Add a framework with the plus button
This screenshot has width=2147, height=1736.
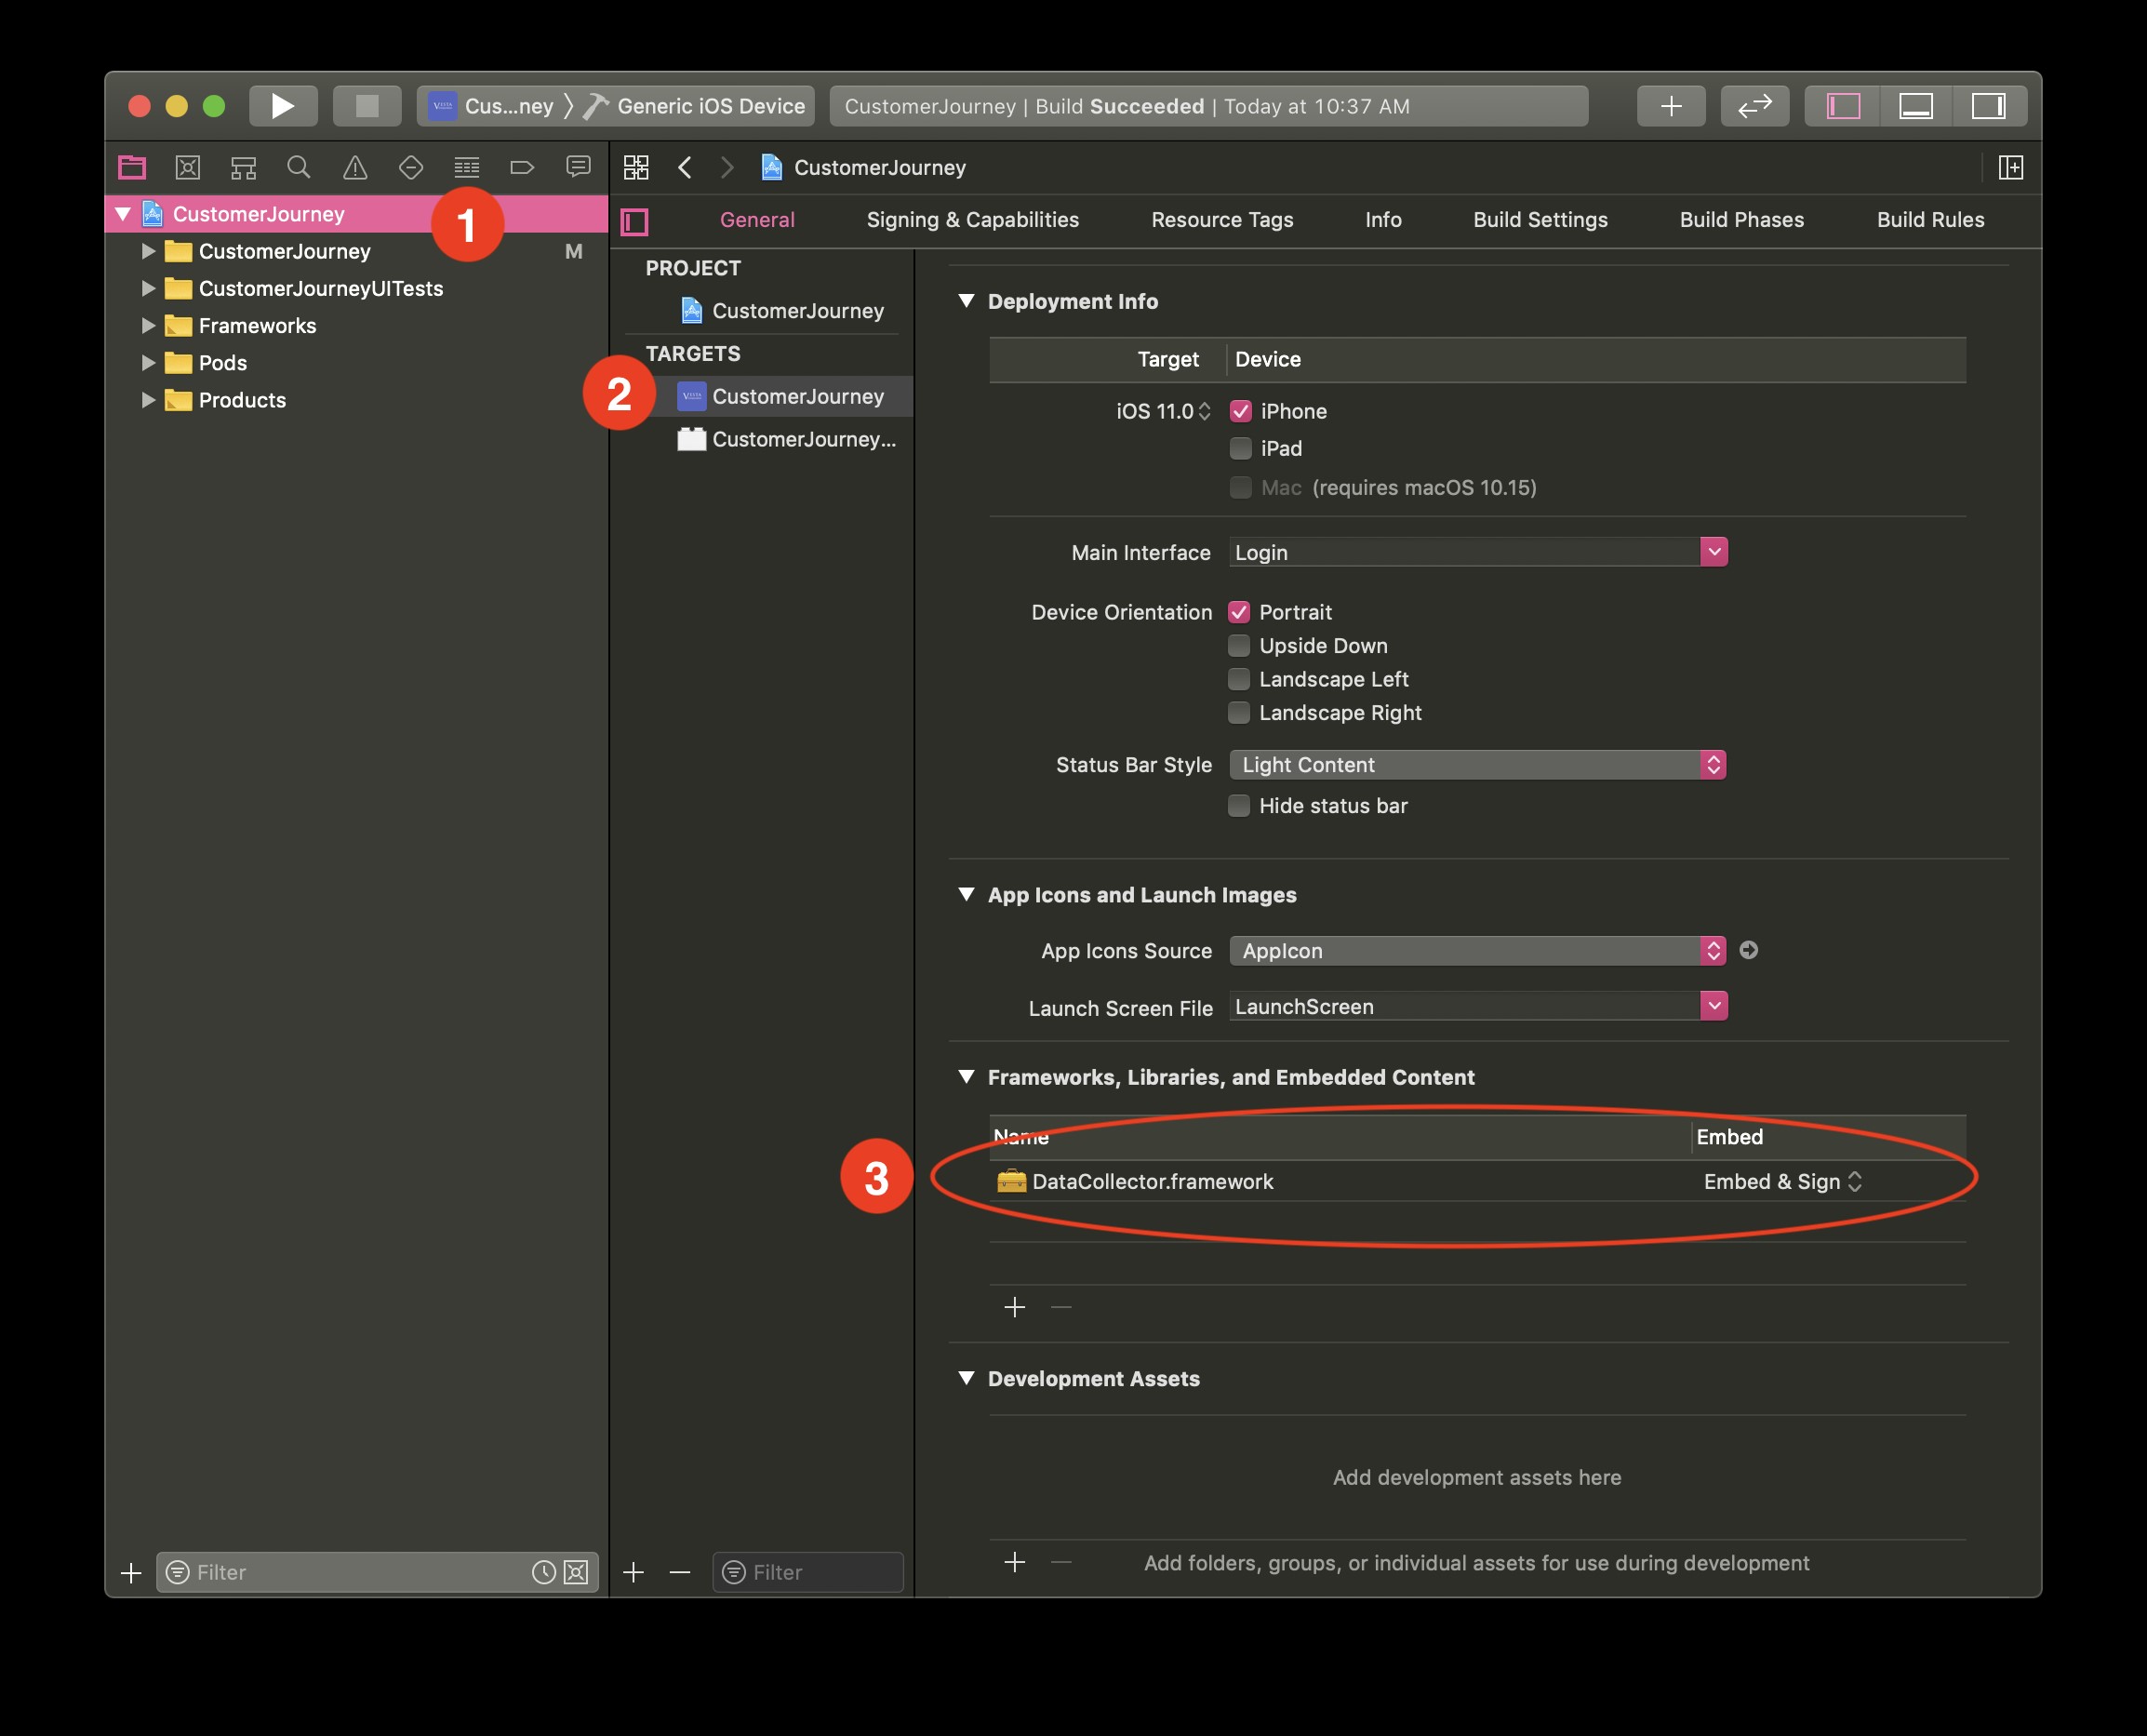click(1014, 1307)
